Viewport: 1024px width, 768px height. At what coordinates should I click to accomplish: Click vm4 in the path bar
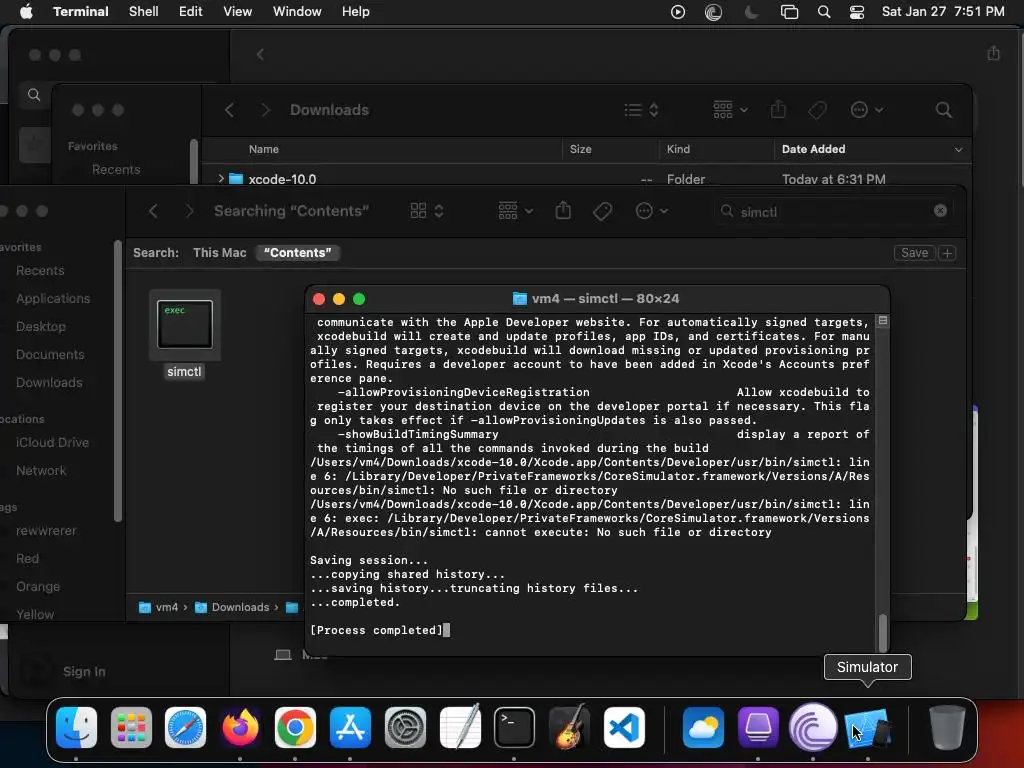point(159,607)
